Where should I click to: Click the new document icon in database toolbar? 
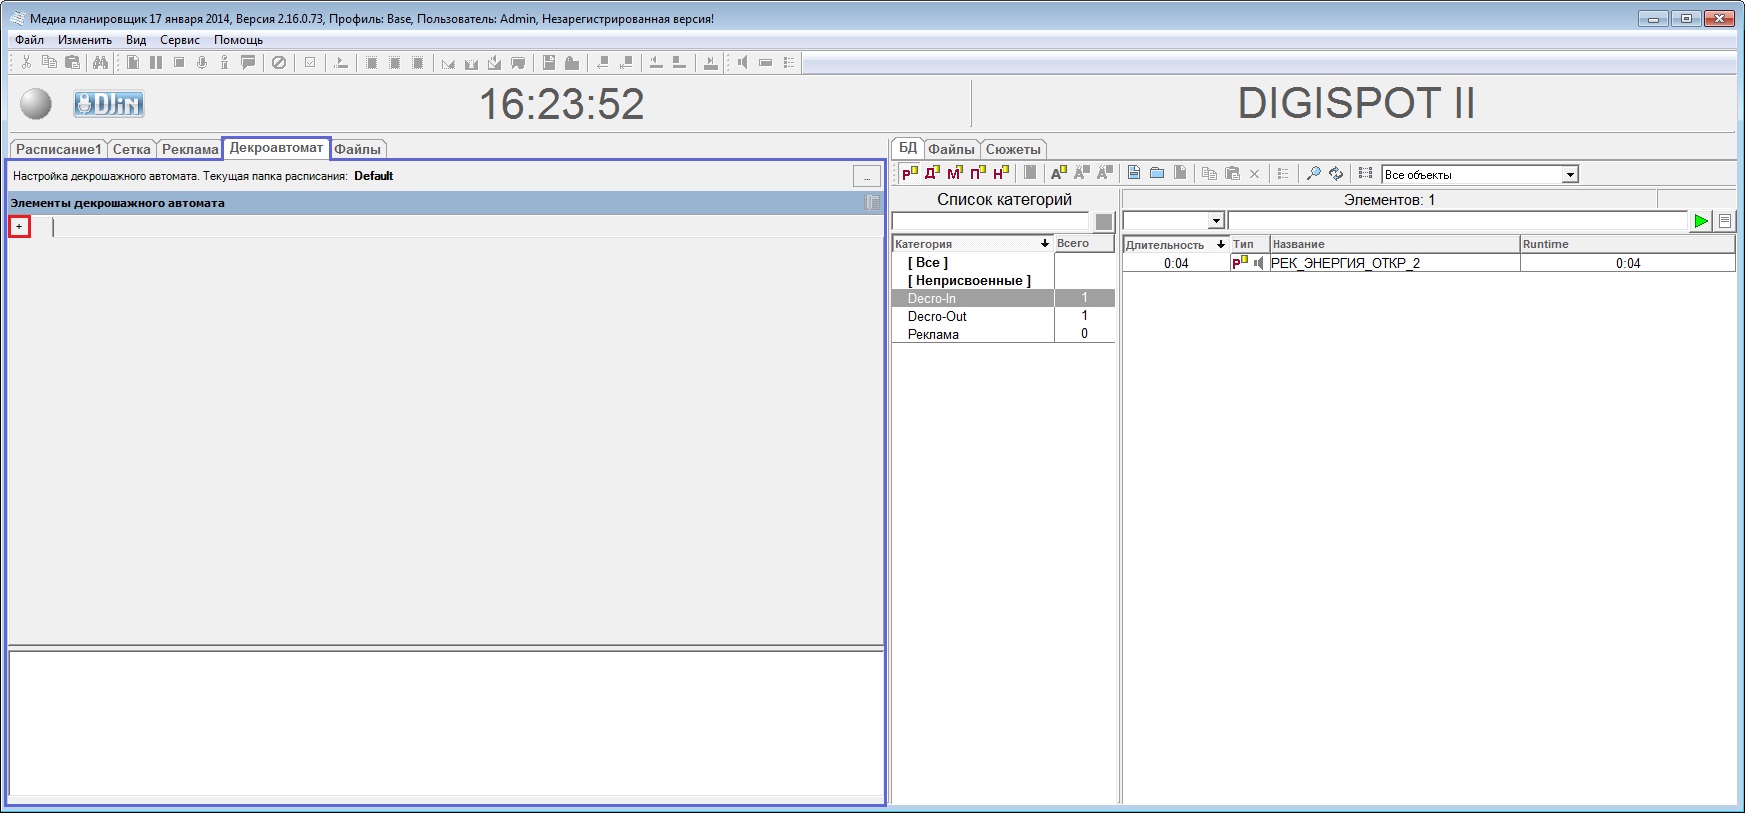tap(1134, 173)
